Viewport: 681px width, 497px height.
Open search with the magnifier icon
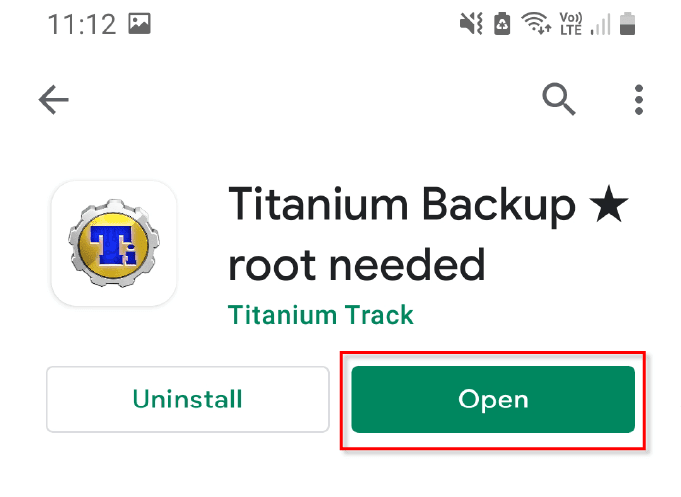click(559, 99)
